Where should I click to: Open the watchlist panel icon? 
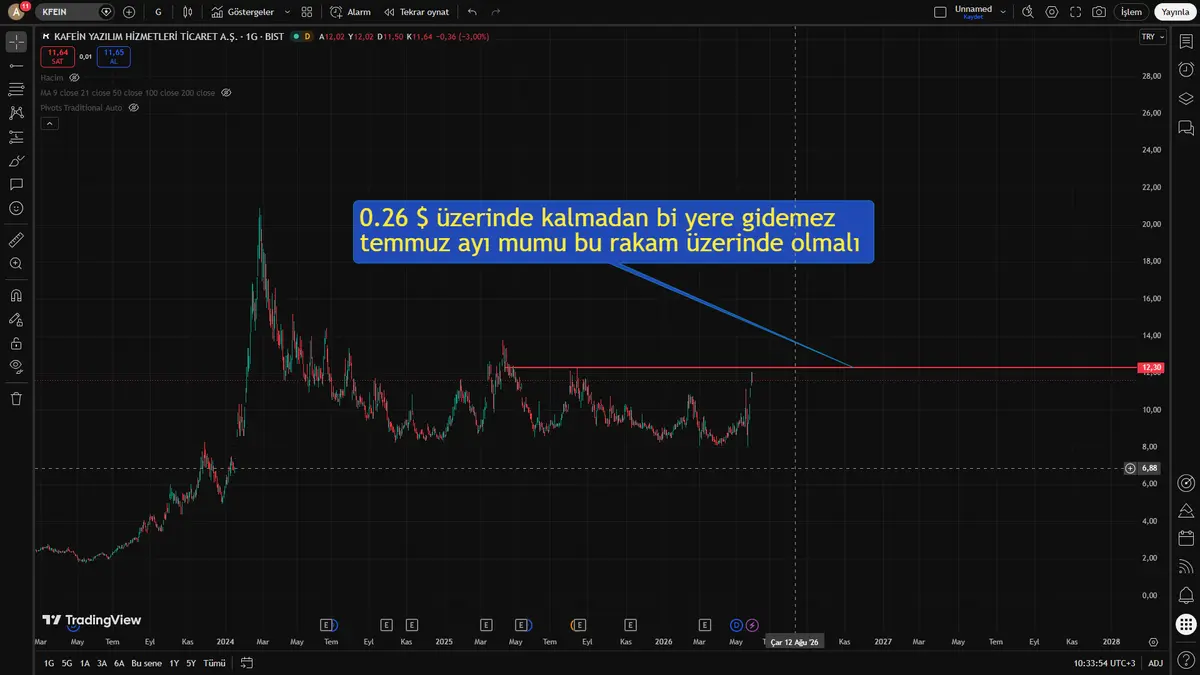pos(1186,41)
